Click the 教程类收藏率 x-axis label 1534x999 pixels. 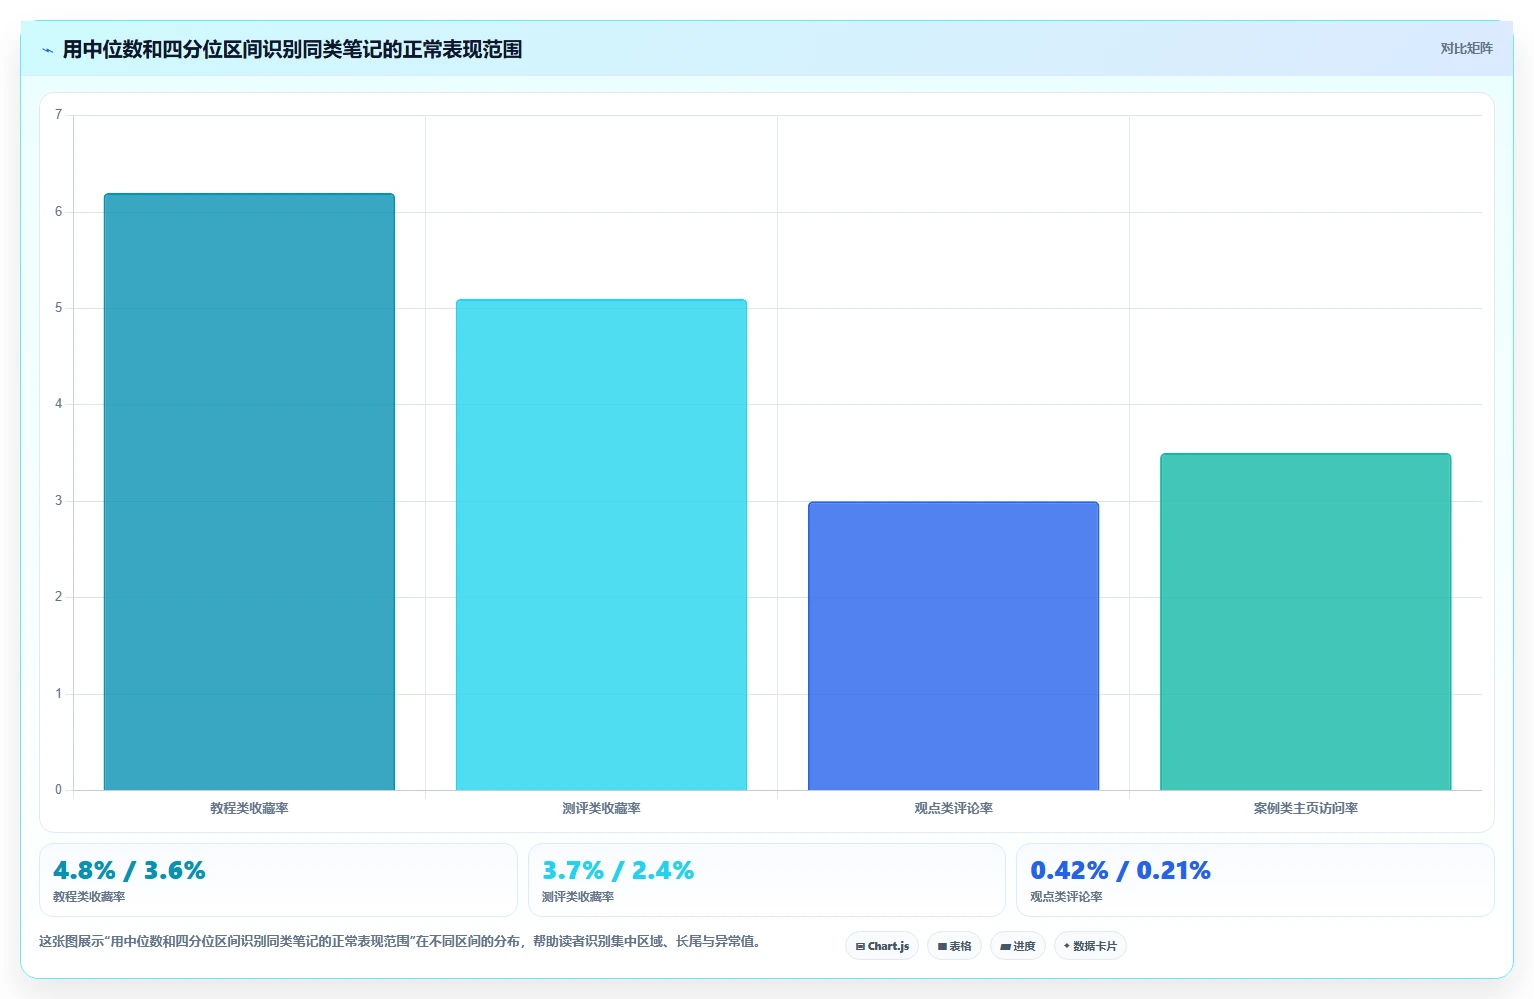pyautogui.click(x=249, y=808)
